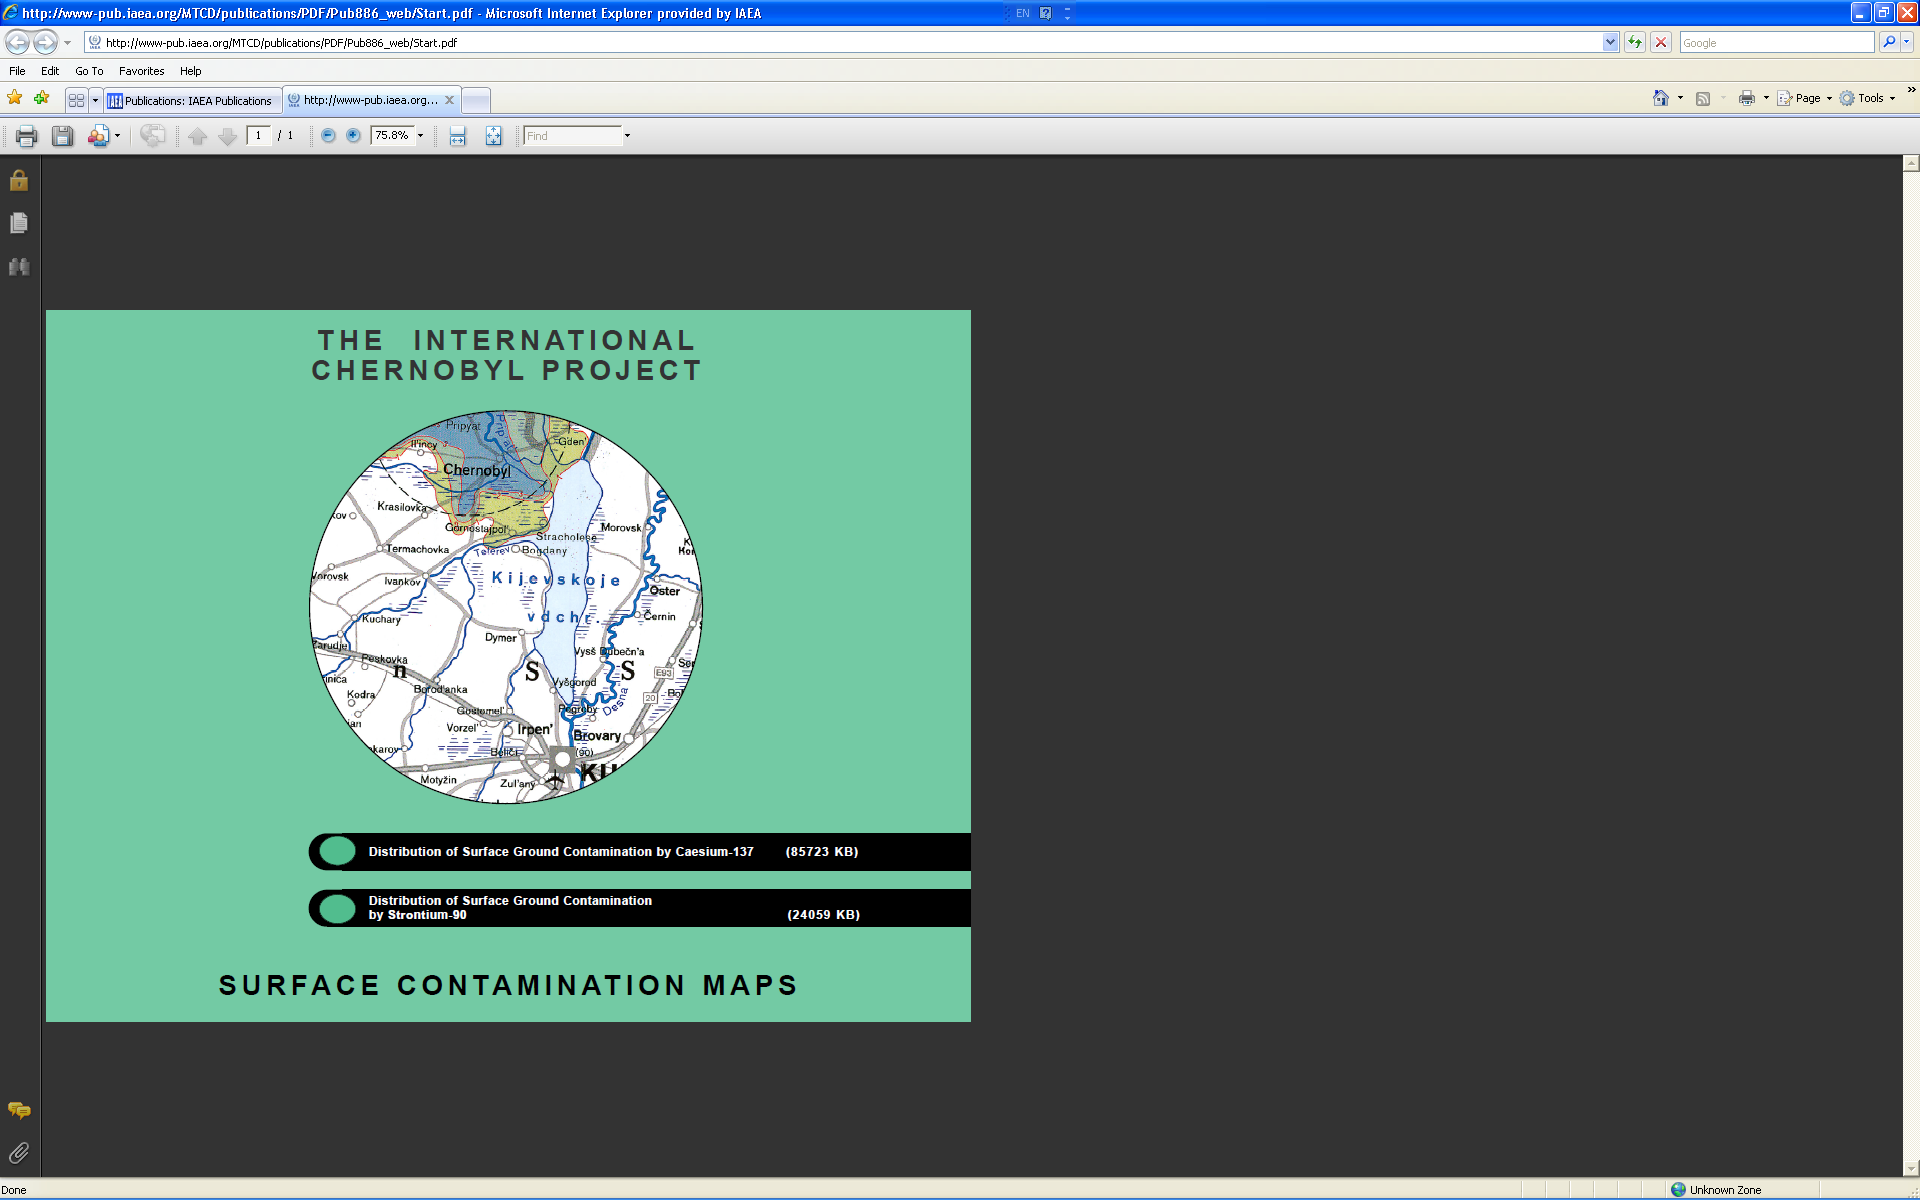1920x1200 pixels.
Task: Go to previous PDF page arrow
Action: pos(198,136)
